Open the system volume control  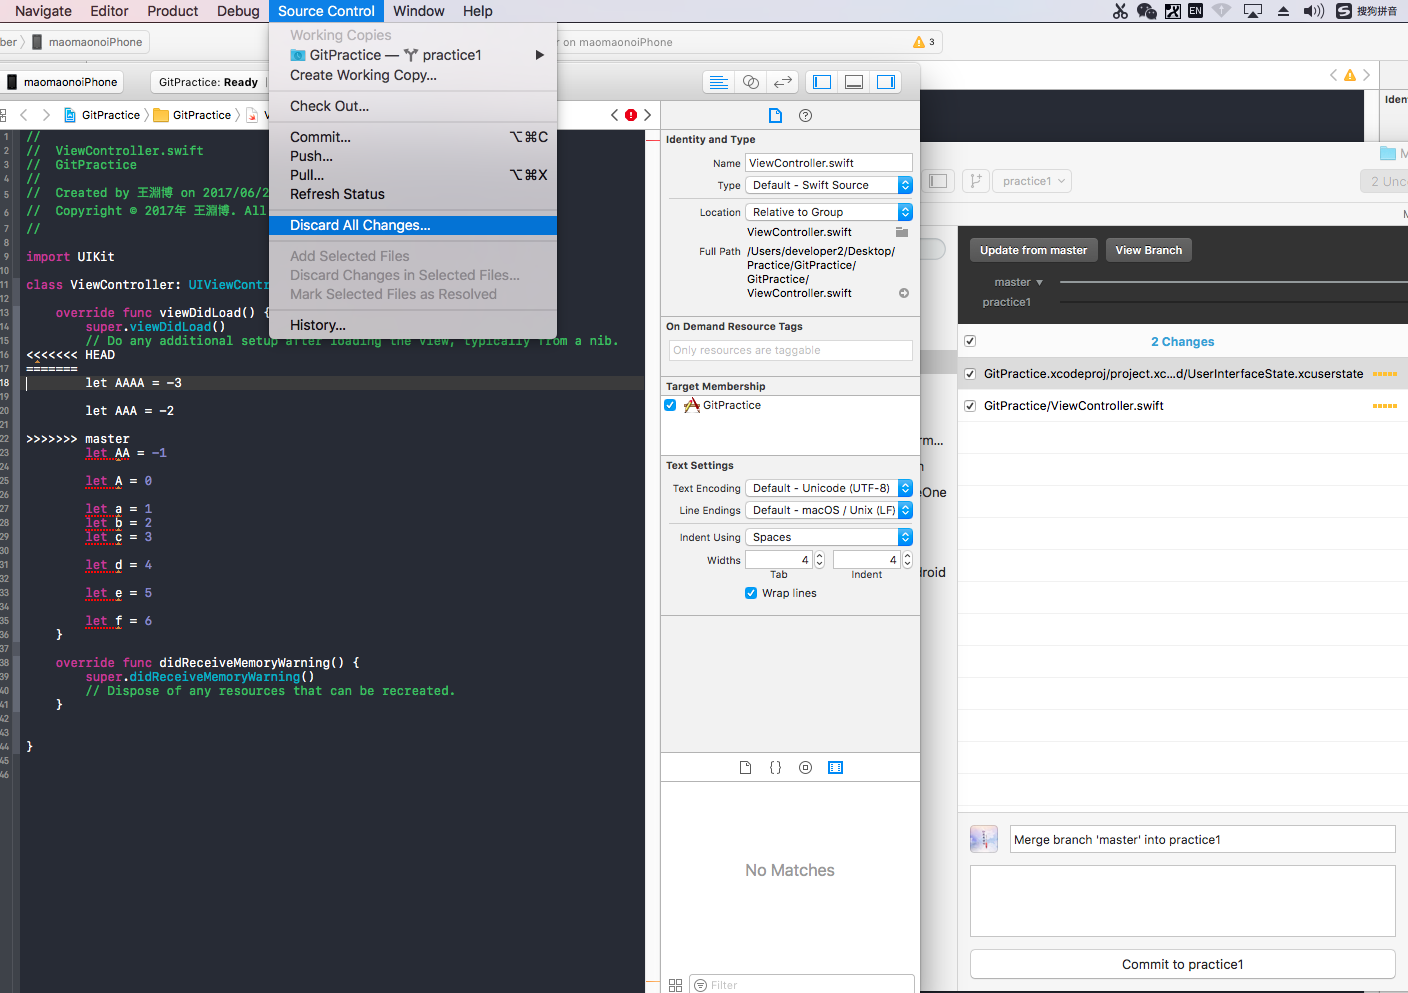(x=1314, y=11)
